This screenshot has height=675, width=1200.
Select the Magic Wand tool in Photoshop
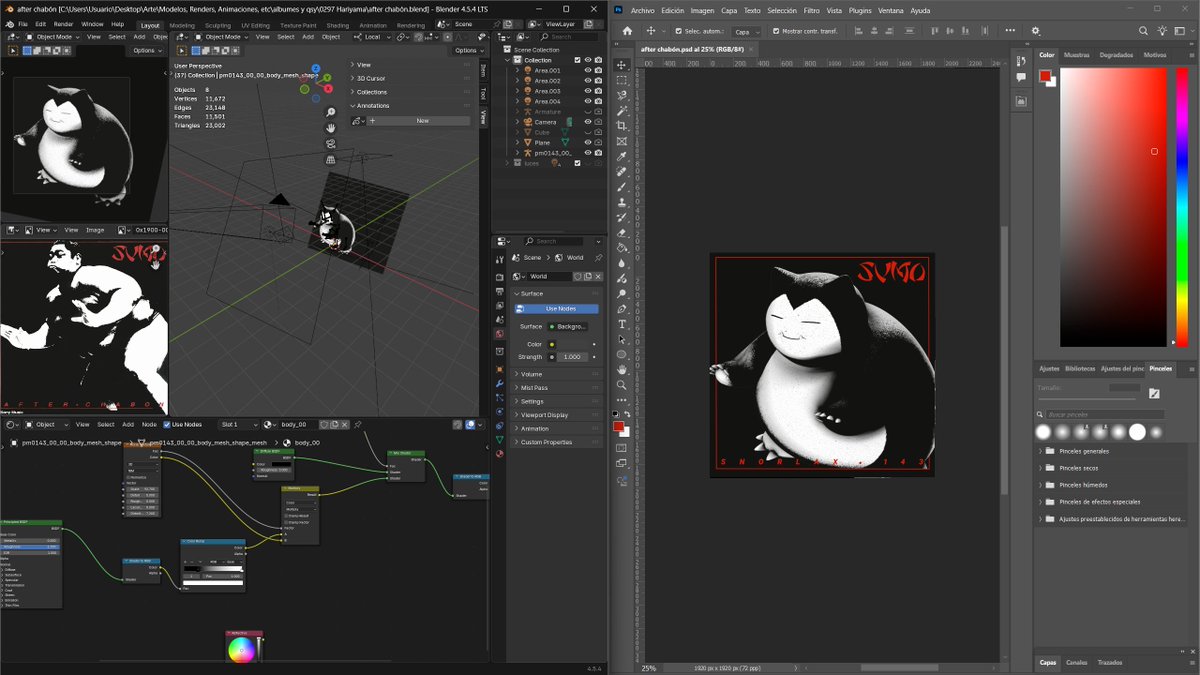click(x=622, y=111)
